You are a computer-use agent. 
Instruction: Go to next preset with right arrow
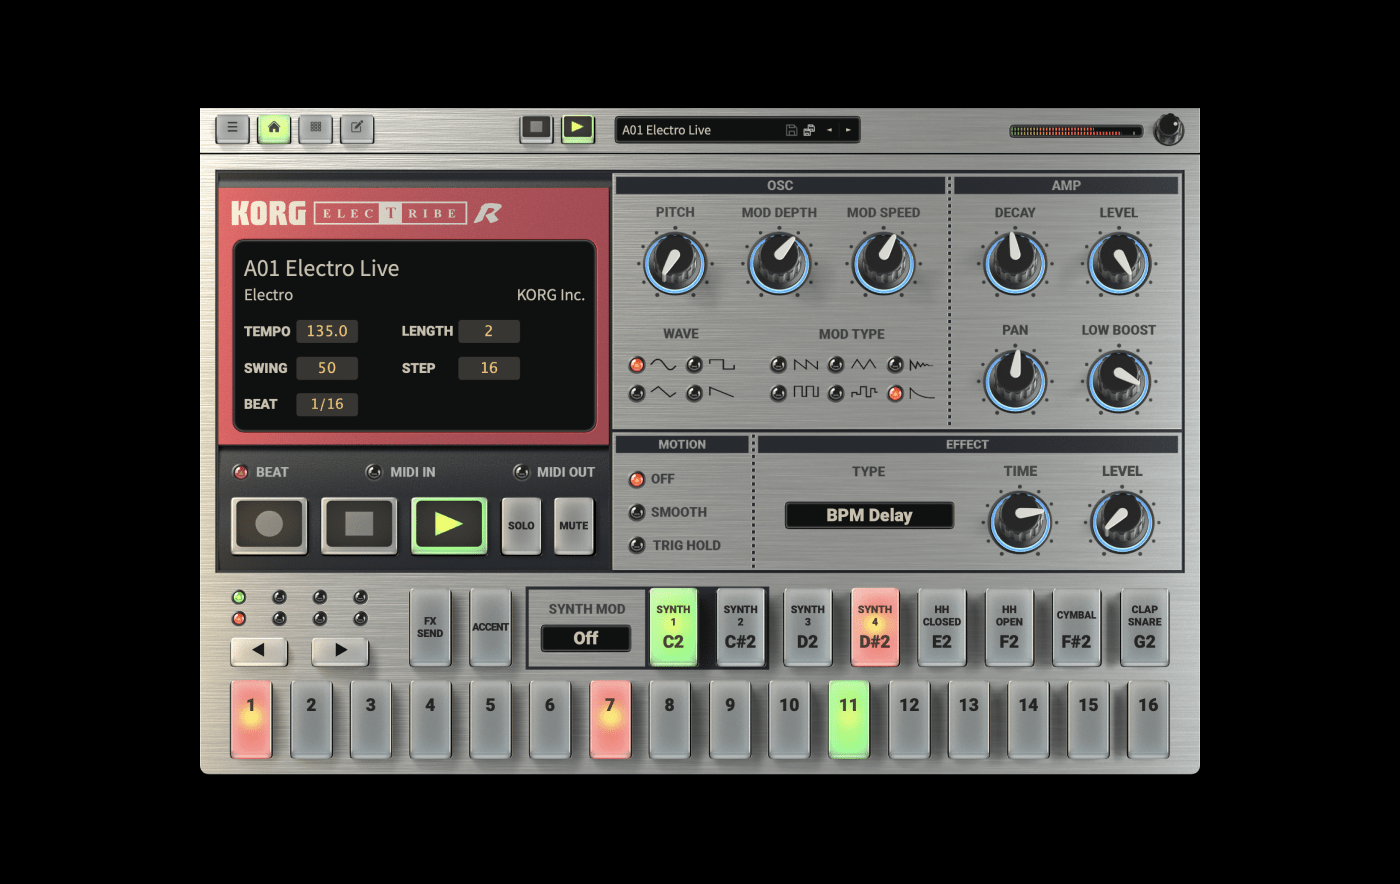848,130
